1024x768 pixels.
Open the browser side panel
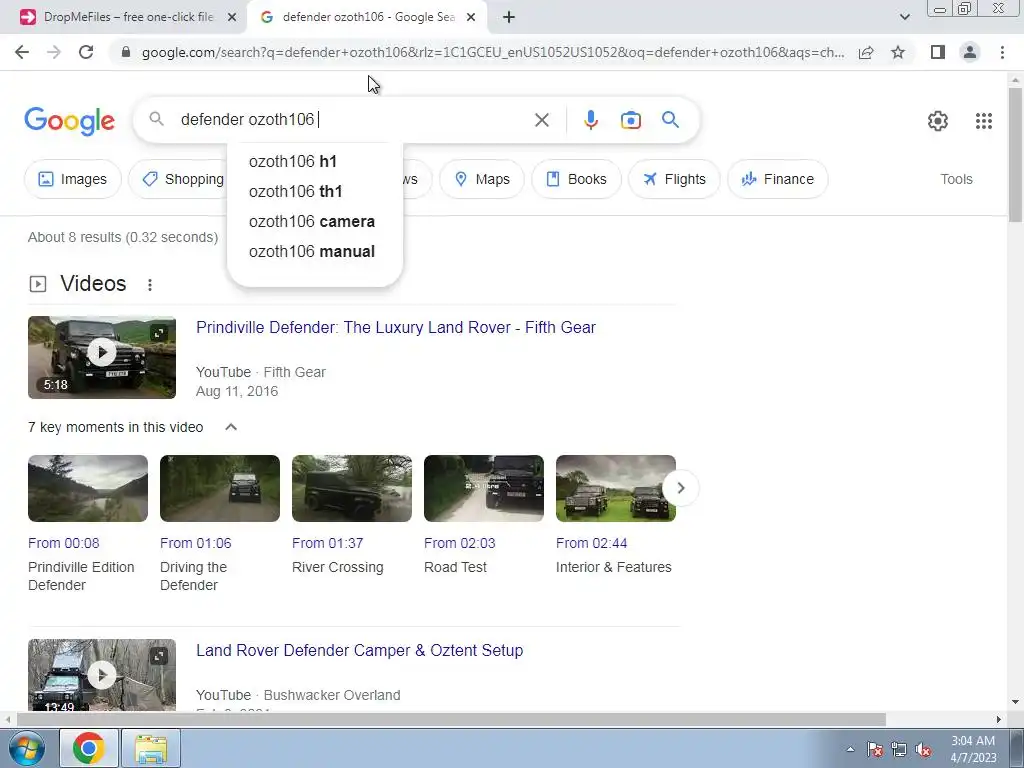938,52
